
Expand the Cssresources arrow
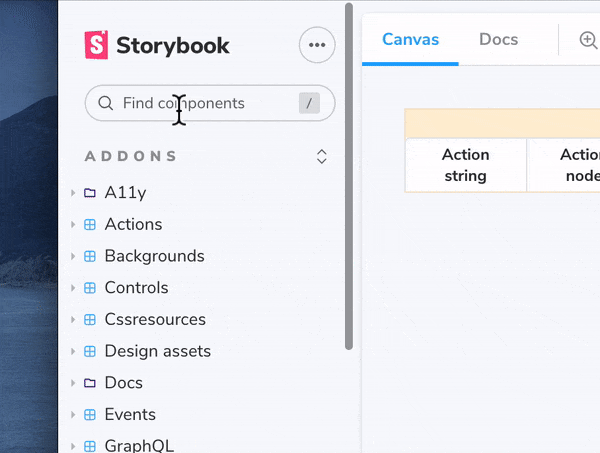click(73, 319)
